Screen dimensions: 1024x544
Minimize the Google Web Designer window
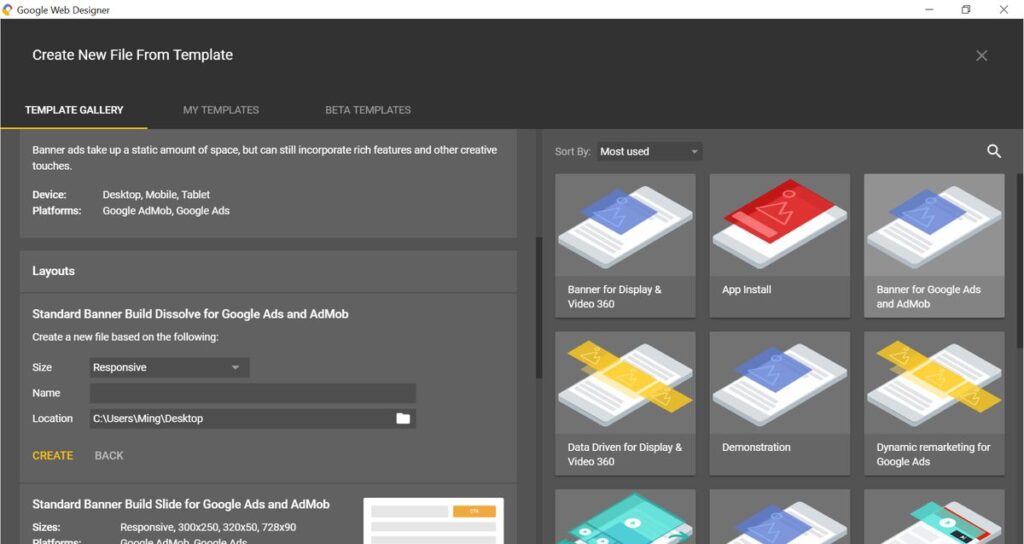(x=929, y=10)
